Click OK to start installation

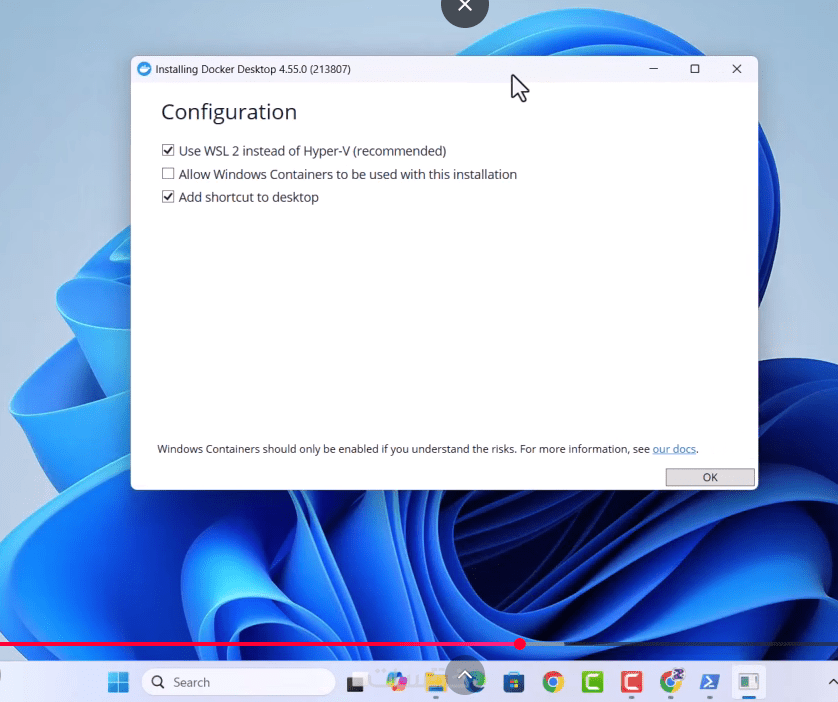click(x=710, y=477)
